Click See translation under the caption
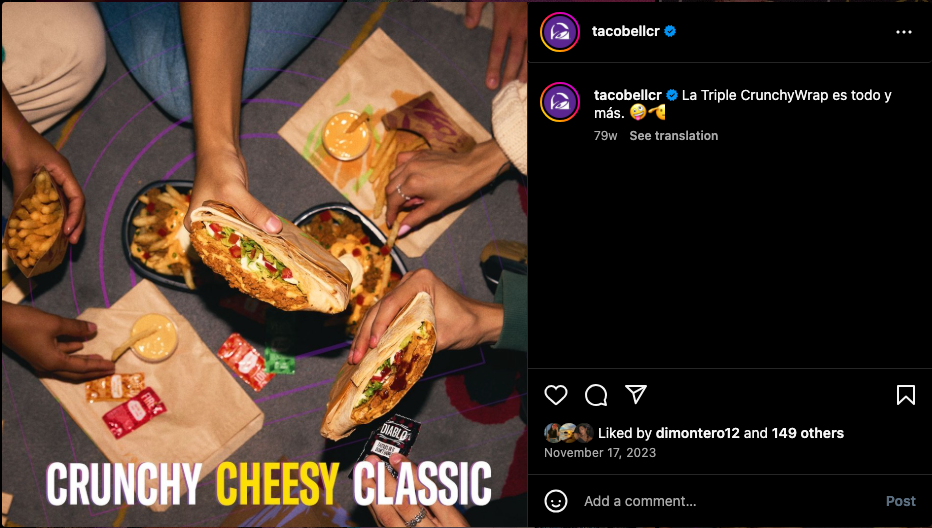The image size is (932, 528). coord(673,136)
